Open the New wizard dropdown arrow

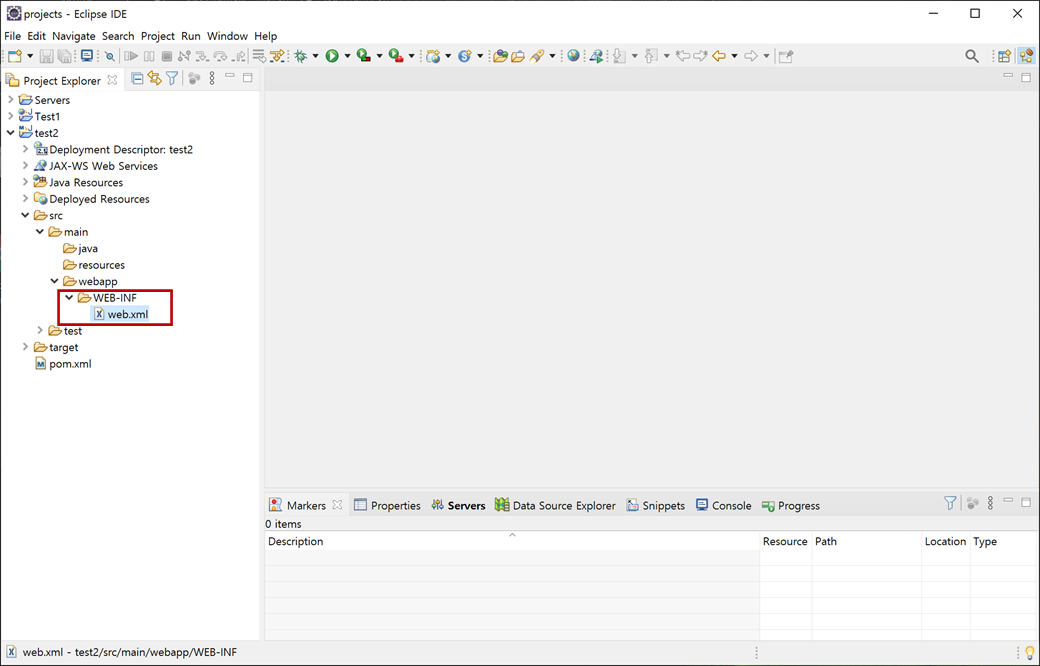(x=30, y=56)
